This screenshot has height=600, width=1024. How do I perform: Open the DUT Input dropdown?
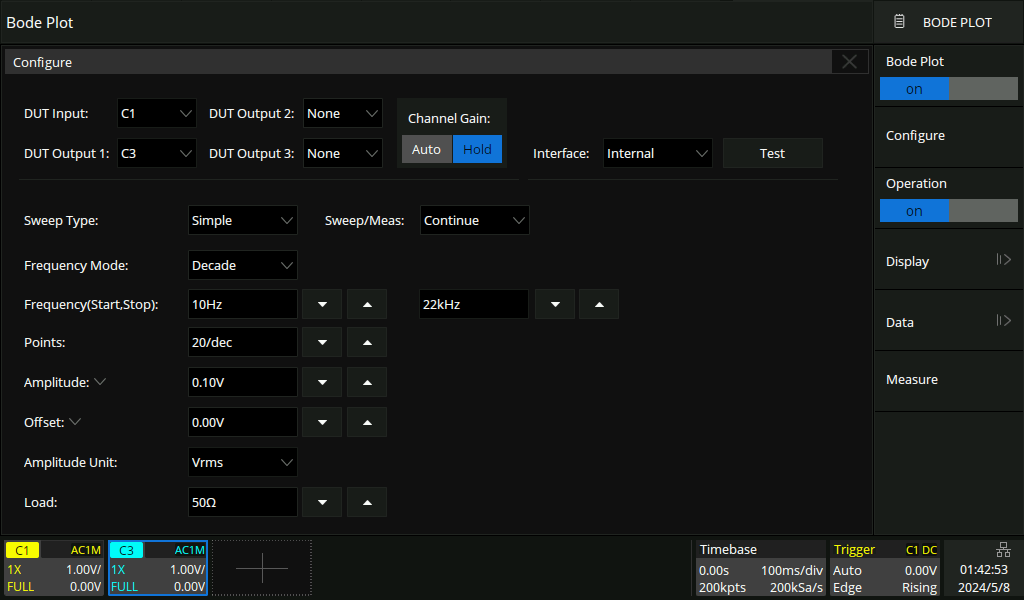tap(157, 114)
